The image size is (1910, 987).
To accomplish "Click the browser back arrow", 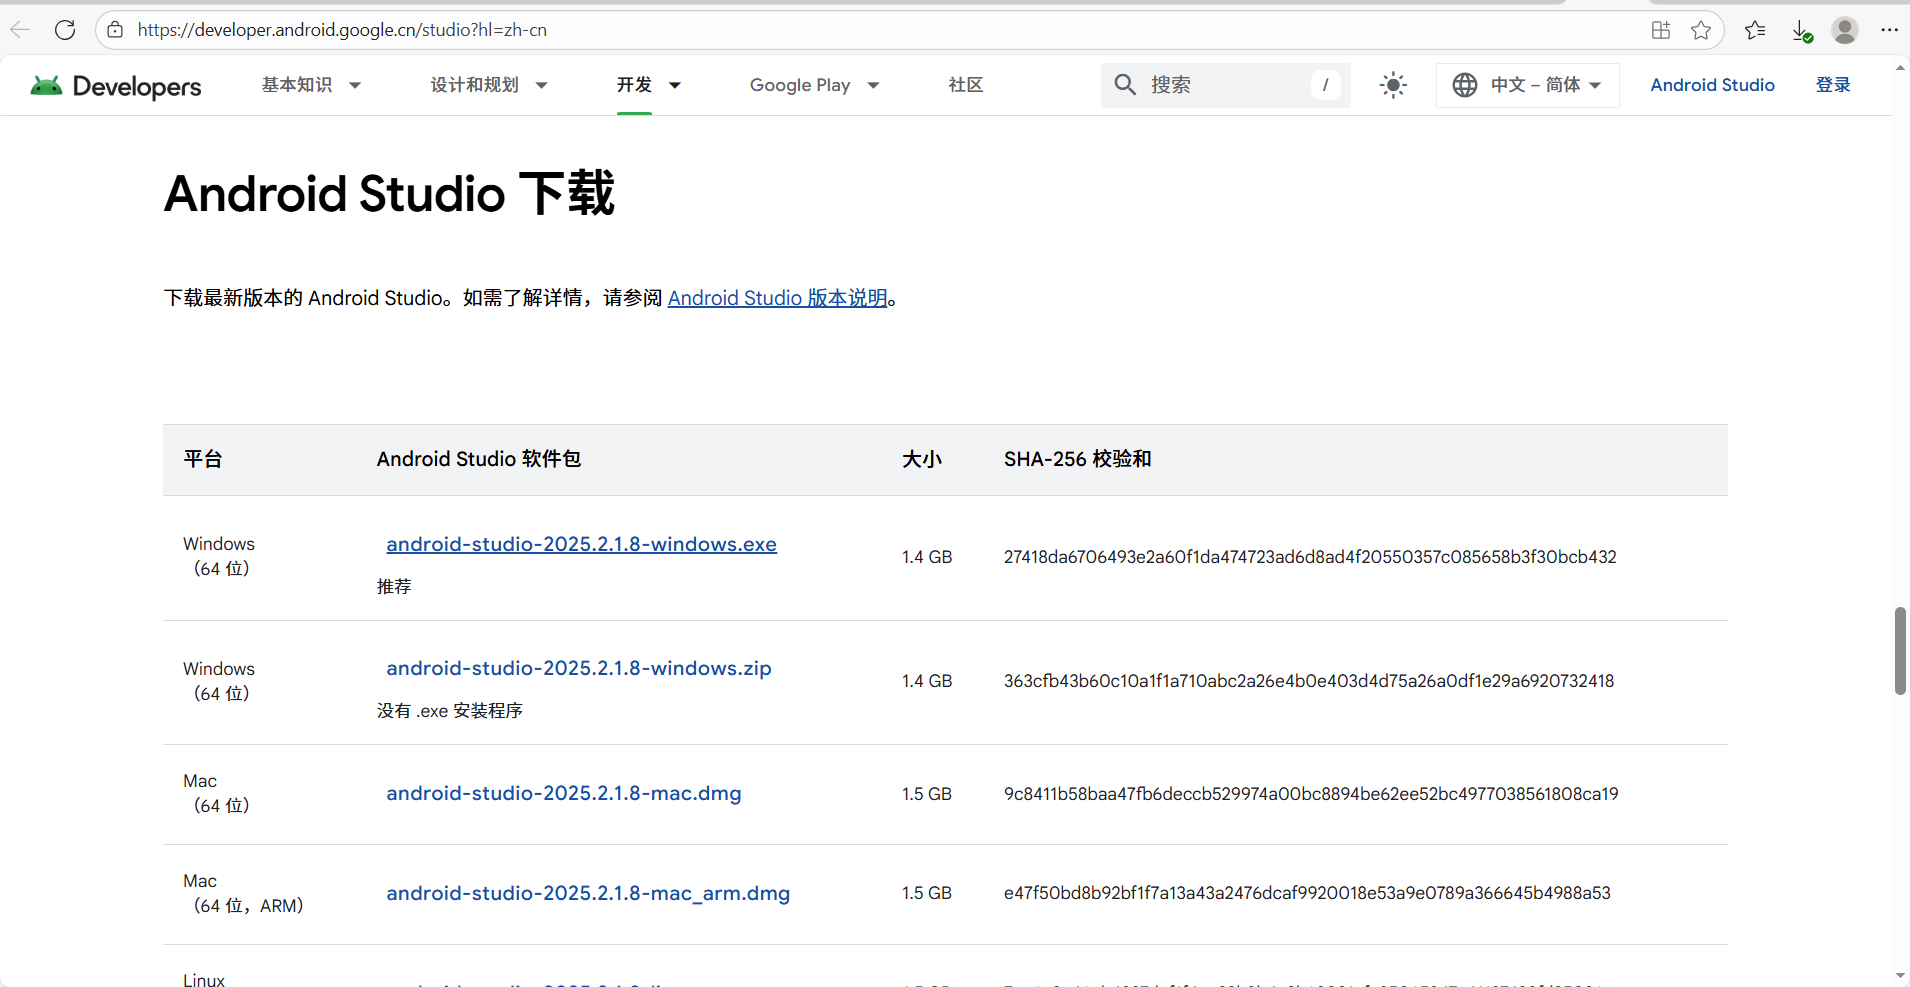I will [20, 30].
